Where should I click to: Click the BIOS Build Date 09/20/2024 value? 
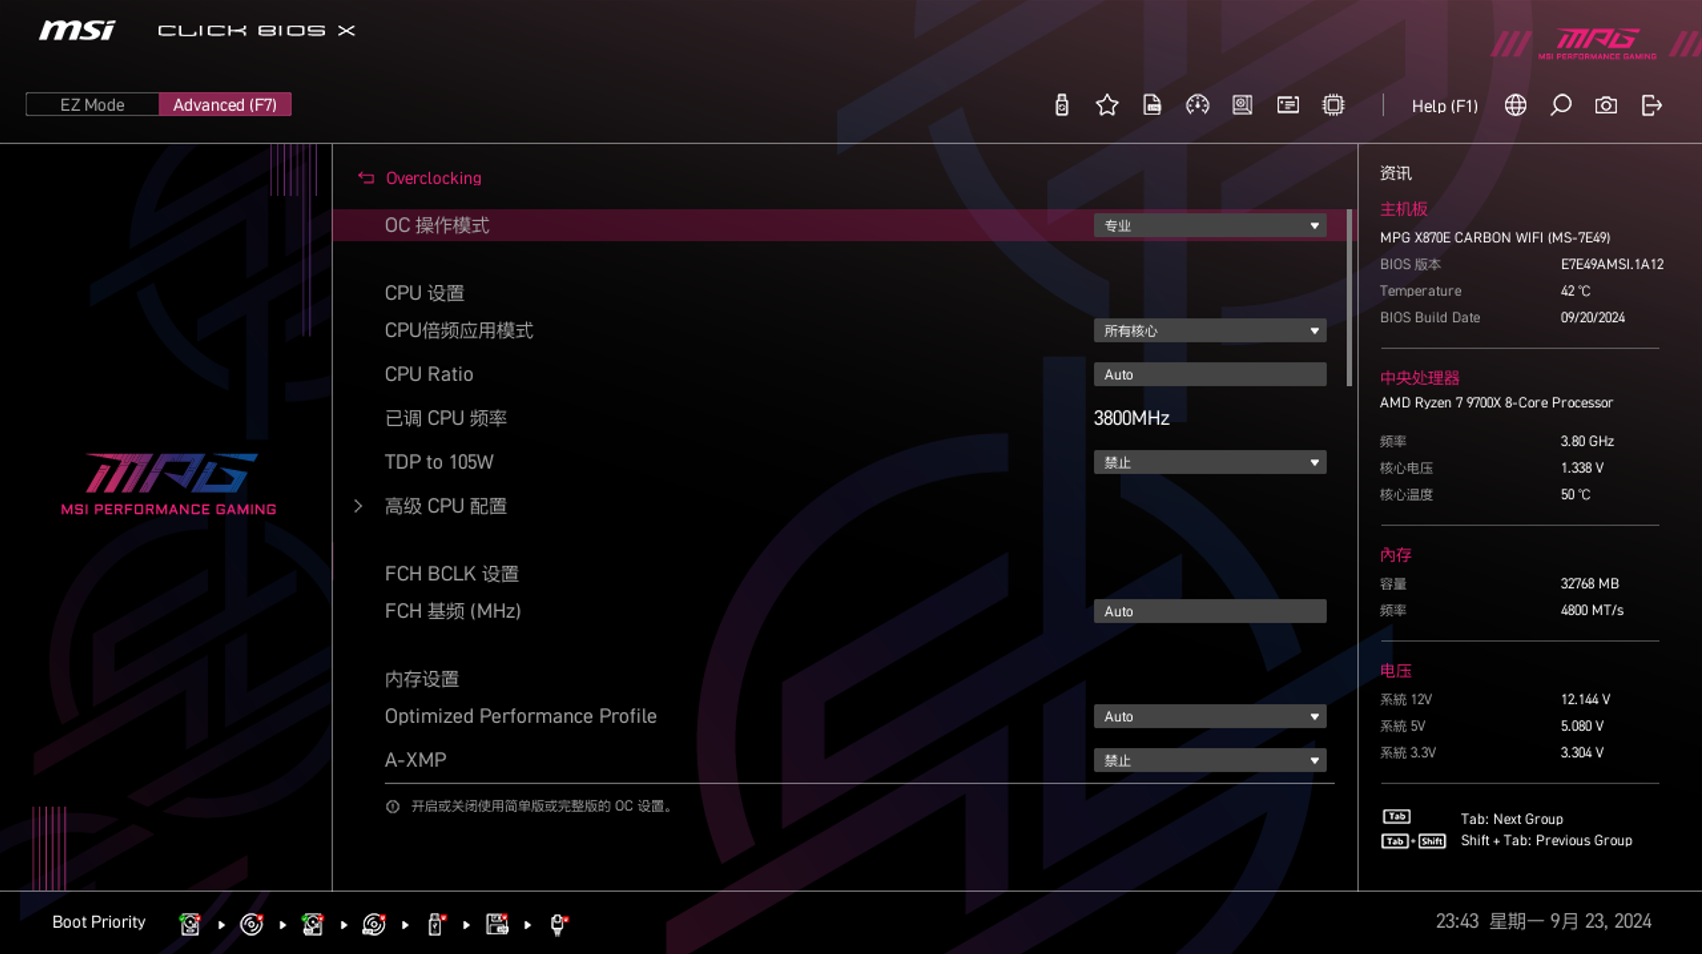pos(1593,318)
